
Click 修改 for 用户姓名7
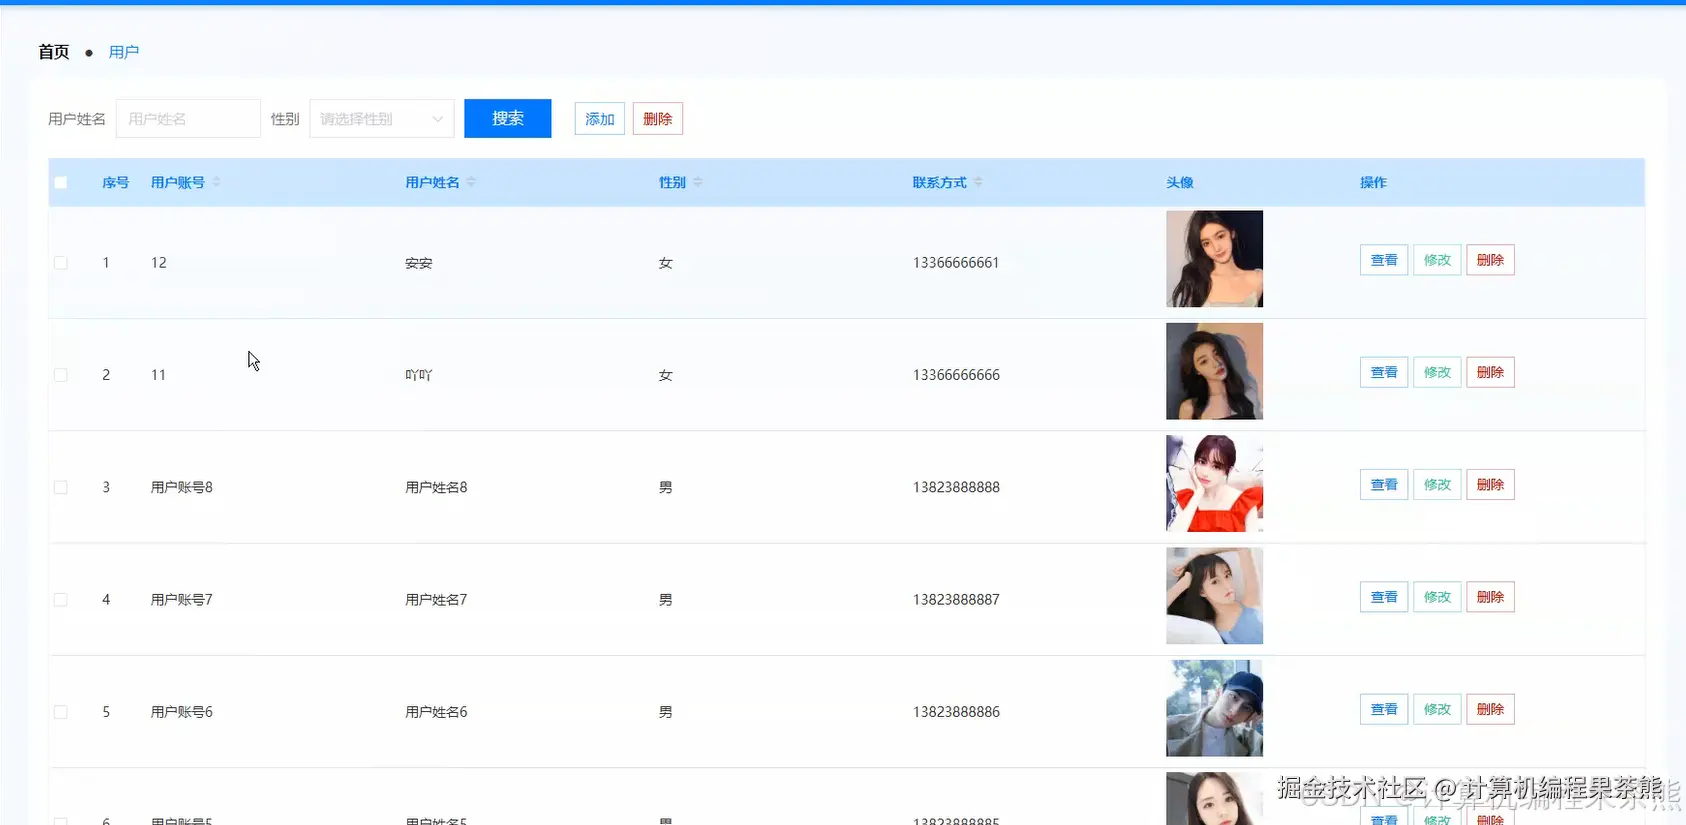point(1437,597)
